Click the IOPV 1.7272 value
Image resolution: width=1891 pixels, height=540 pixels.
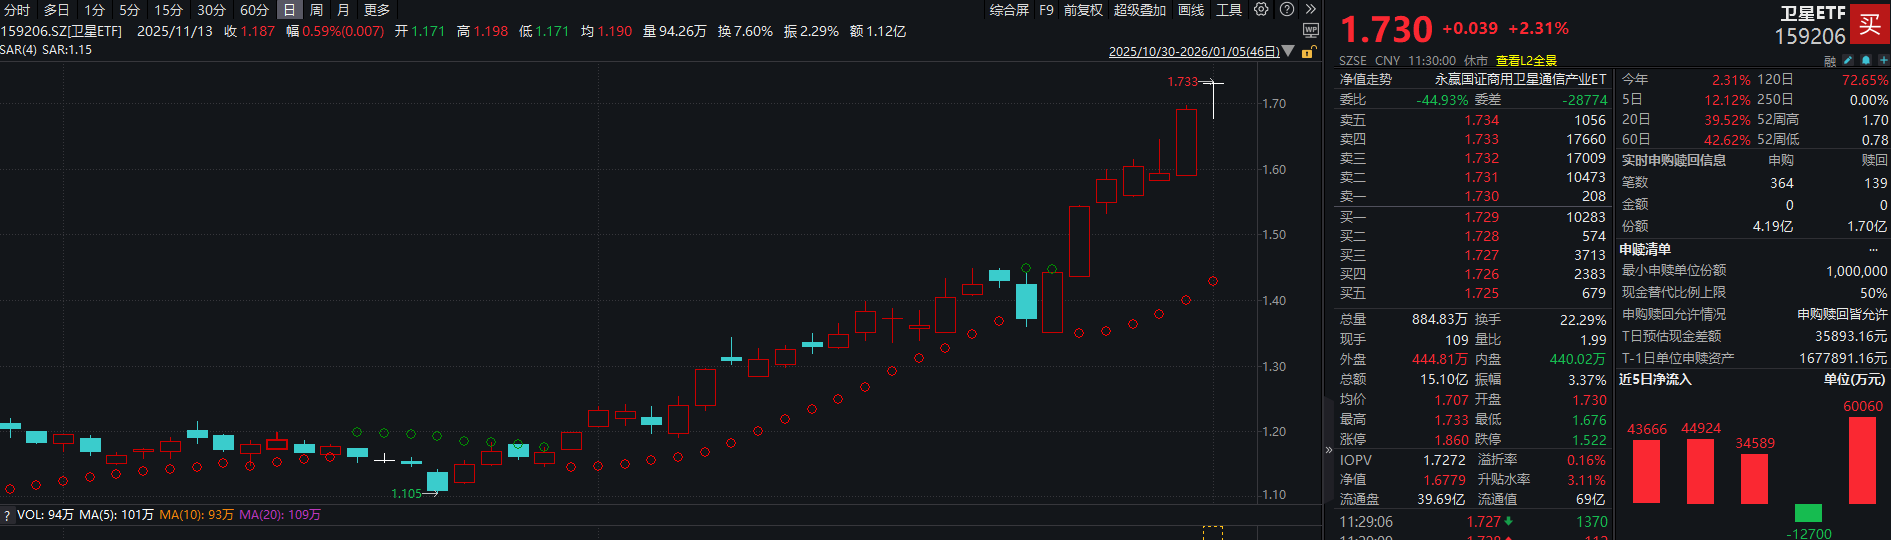click(1444, 460)
